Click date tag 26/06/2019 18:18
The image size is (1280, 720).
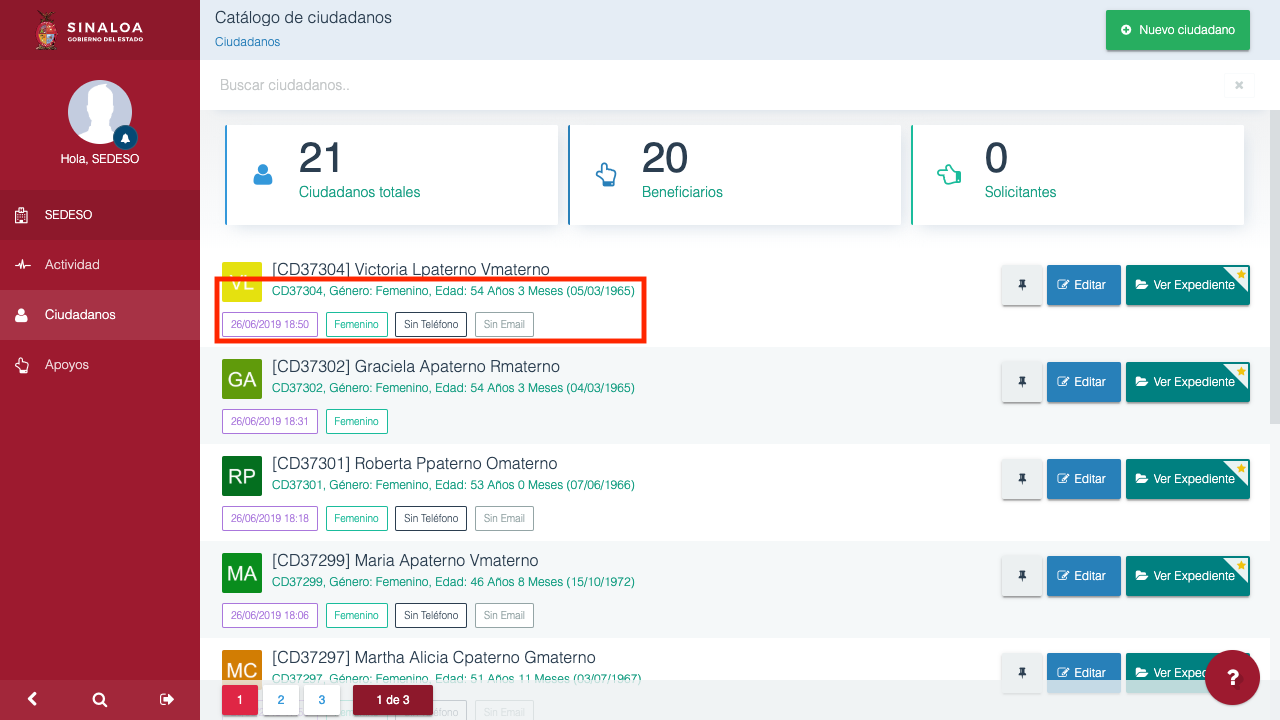click(270, 518)
